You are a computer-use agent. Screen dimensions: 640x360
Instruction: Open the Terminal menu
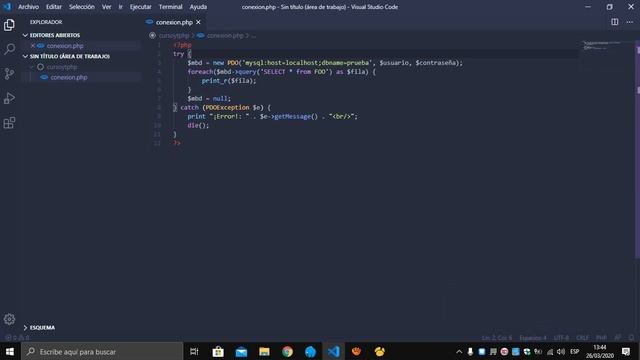point(170,7)
